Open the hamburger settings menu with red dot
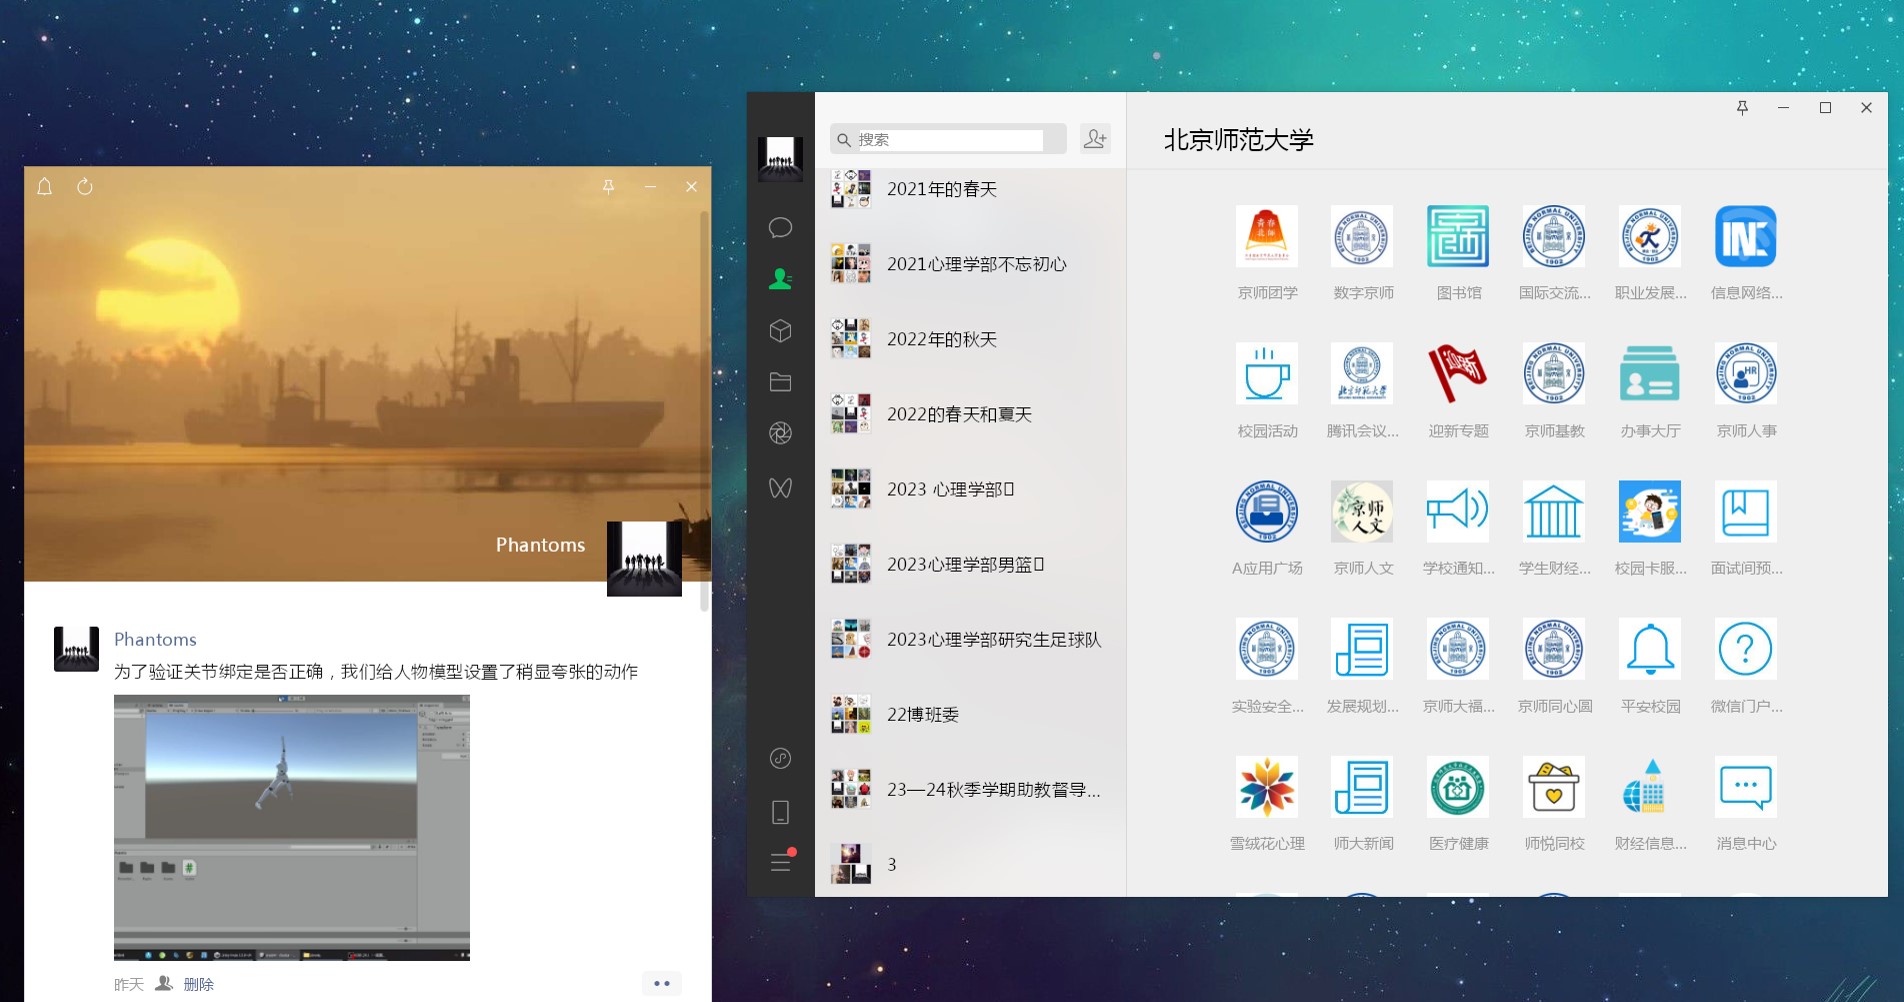 point(781,861)
